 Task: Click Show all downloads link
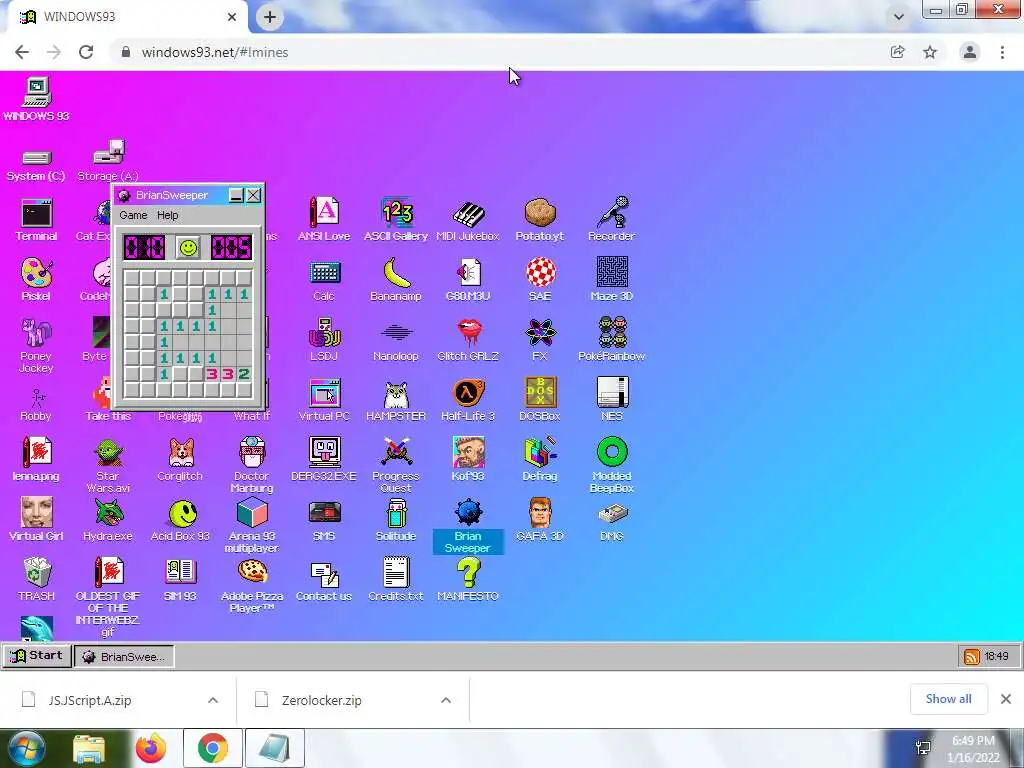948,699
